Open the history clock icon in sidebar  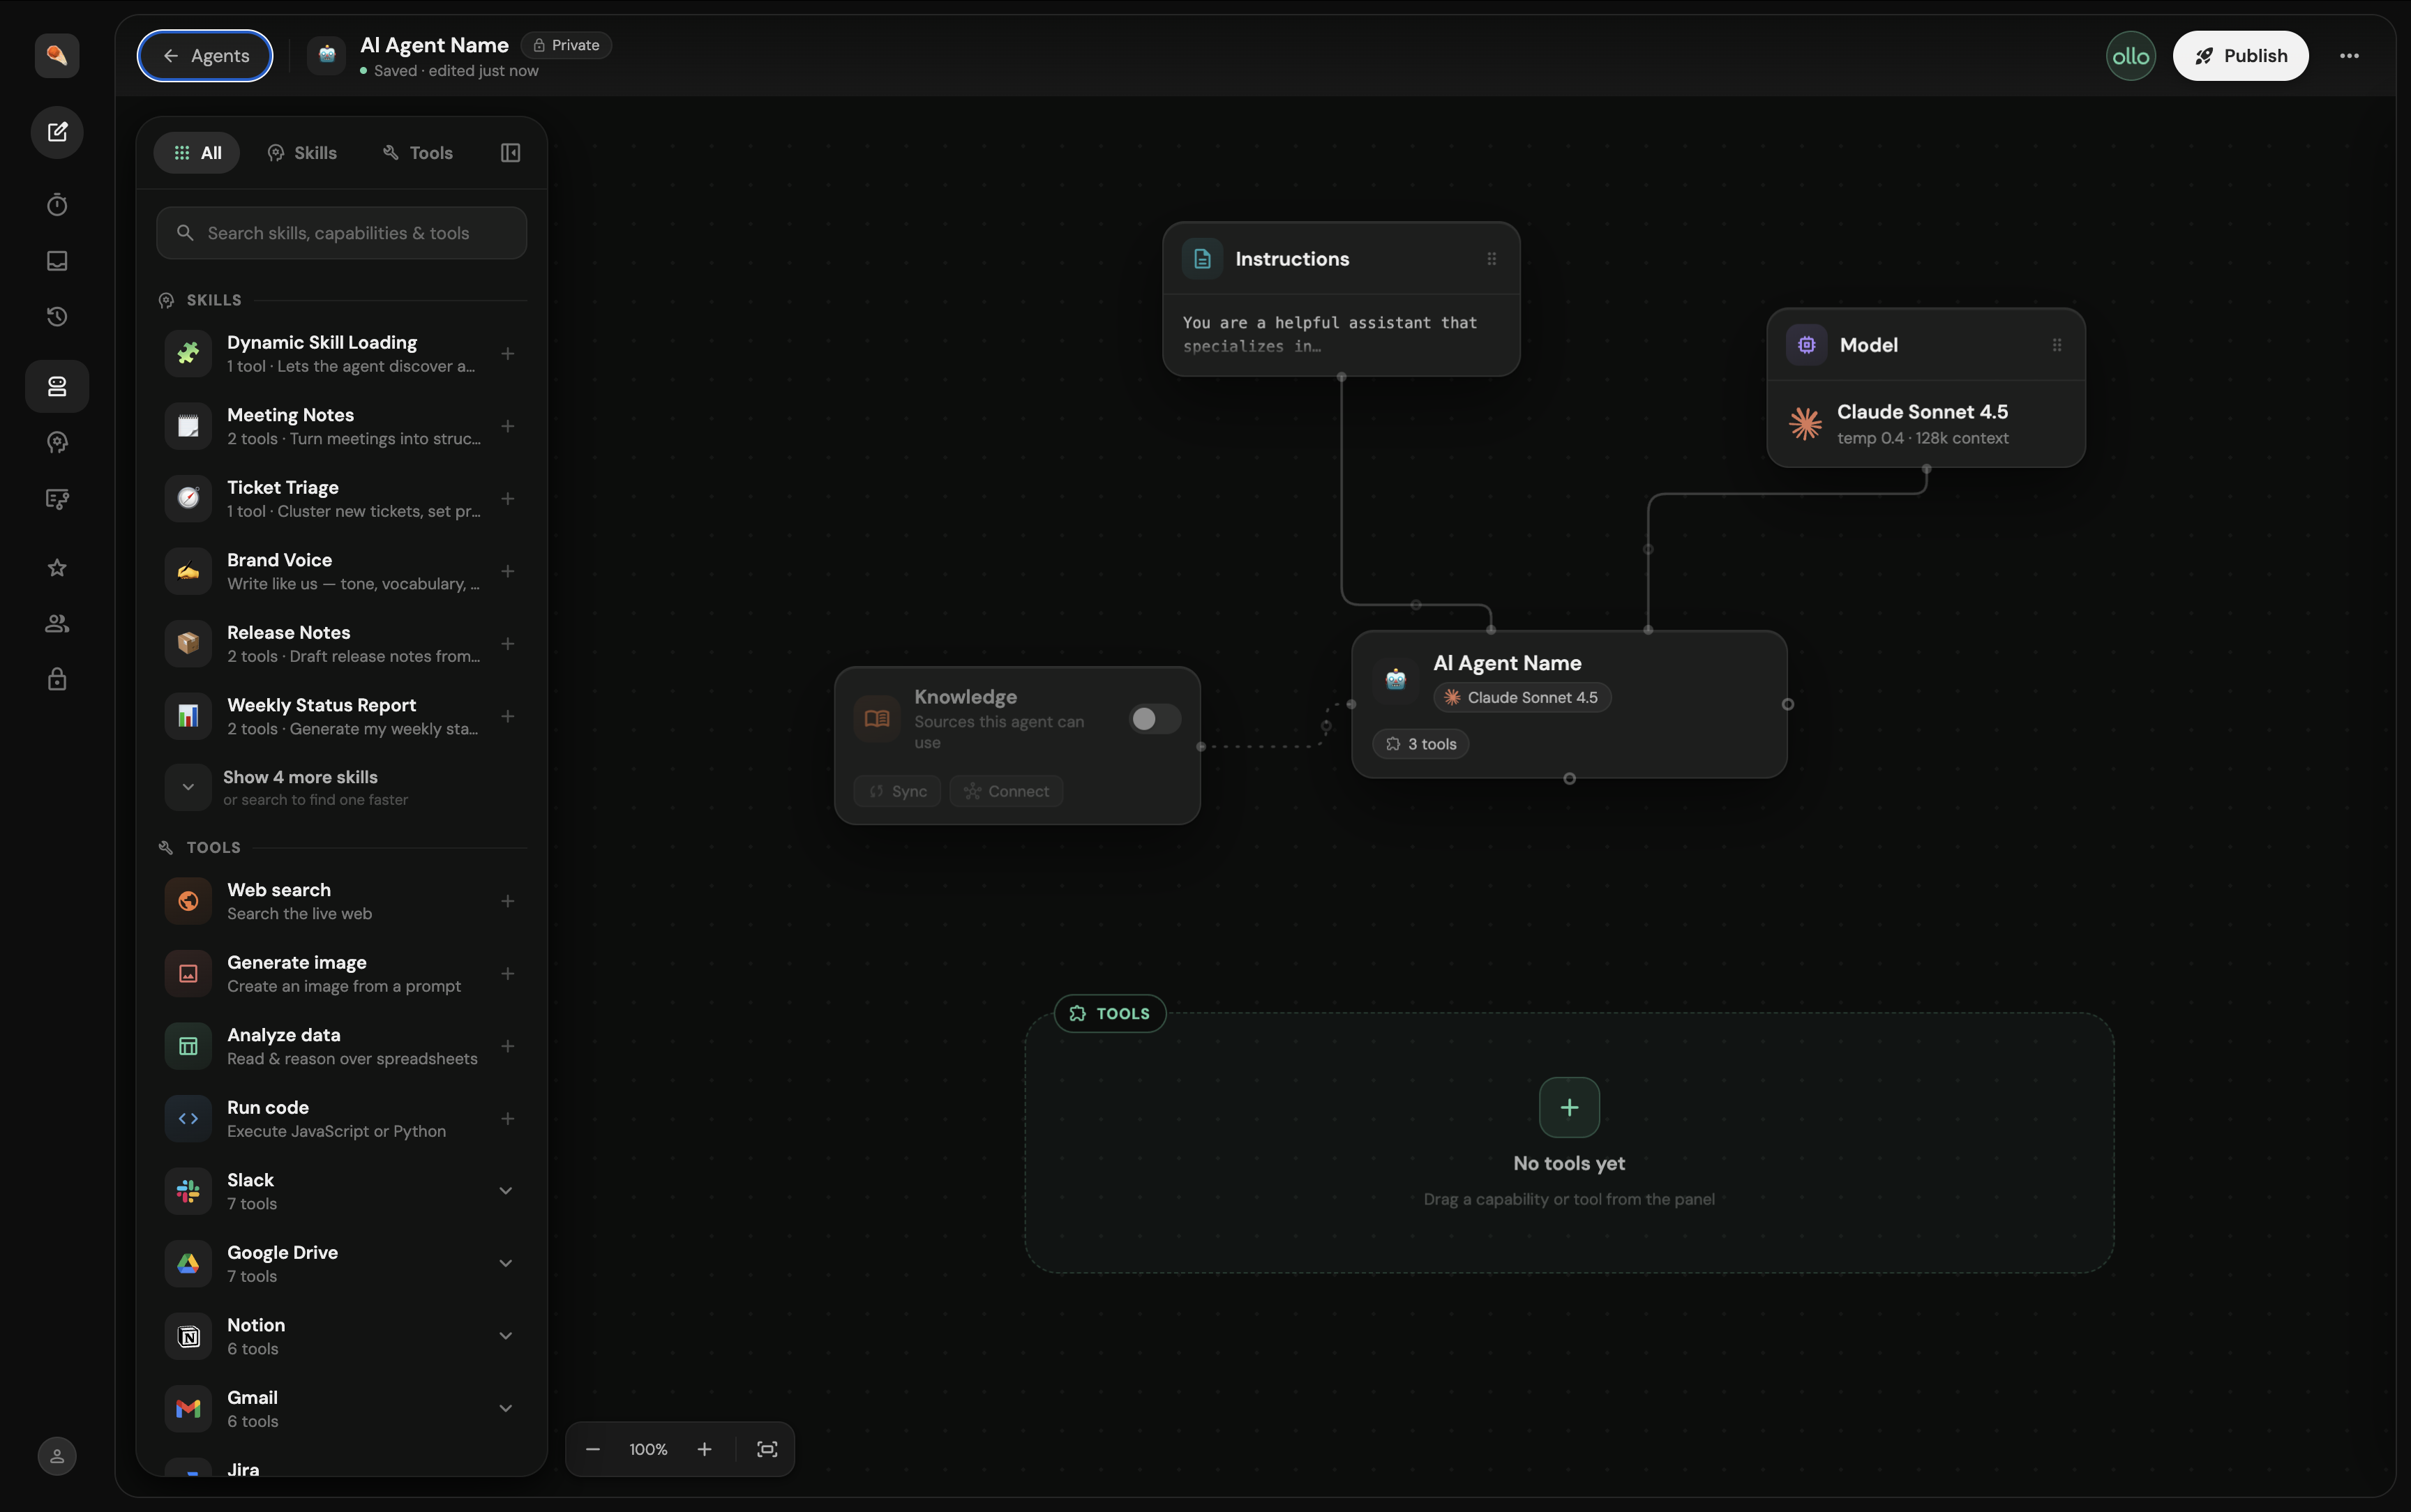click(57, 317)
